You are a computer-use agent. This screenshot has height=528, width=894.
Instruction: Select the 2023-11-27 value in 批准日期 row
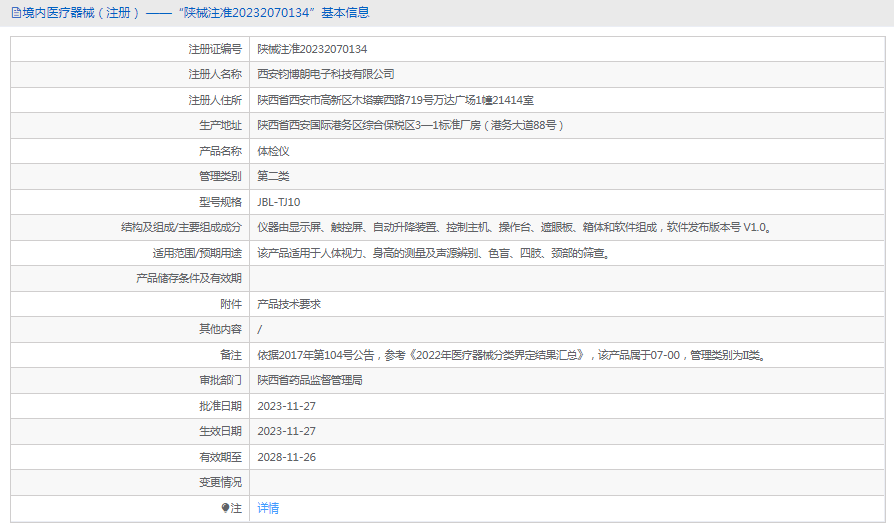click(x=286, y=406)
